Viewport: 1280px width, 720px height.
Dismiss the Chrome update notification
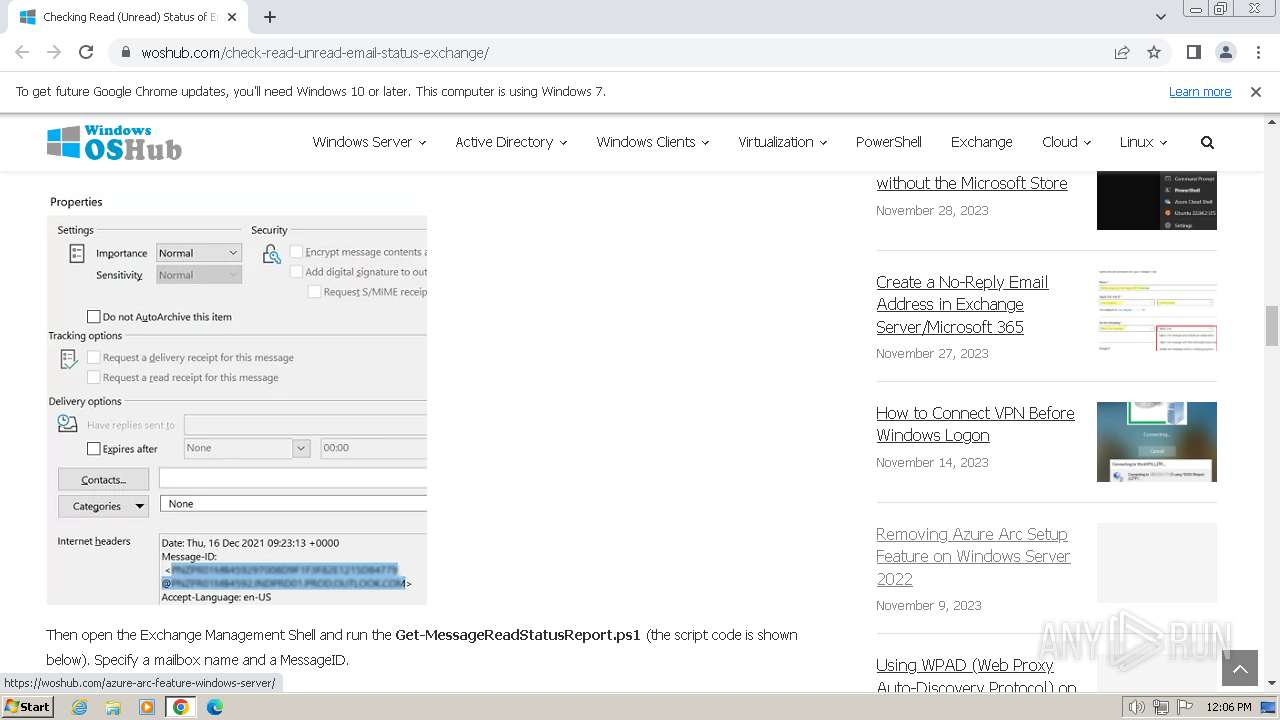(x=1256, y=91)
